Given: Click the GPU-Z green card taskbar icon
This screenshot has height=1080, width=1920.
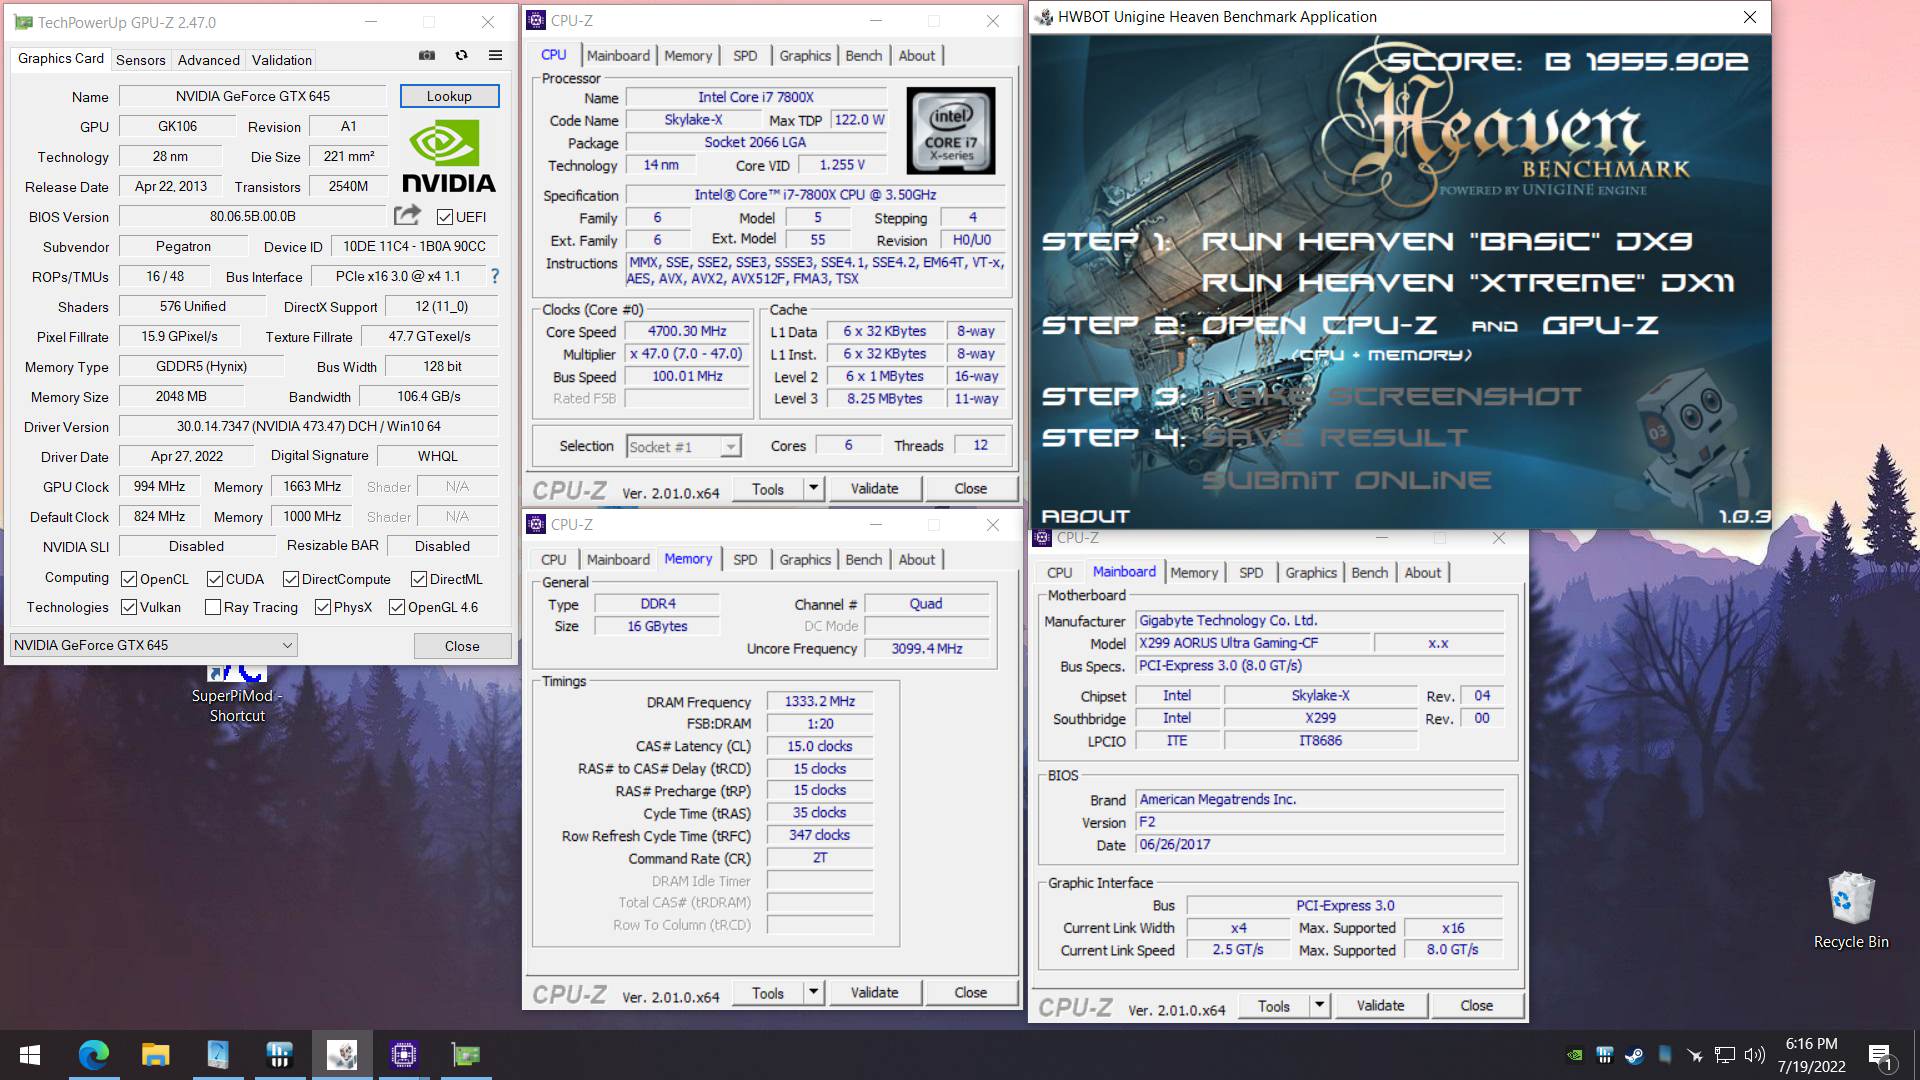Looking at the screenshot, I should click(466, 1054).
